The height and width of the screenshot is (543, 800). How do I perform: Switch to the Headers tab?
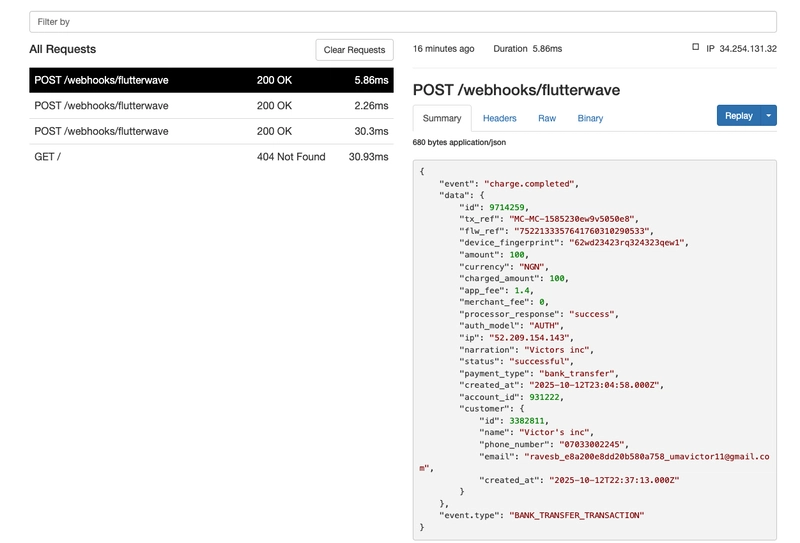(x=499, y=118)
